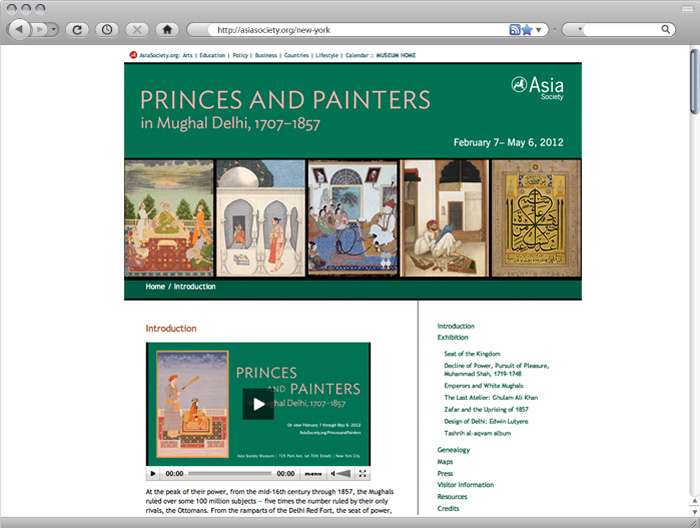Open the Education top navigation link
The height and width of the screenshot is (528, 700).
pos(212,55)
